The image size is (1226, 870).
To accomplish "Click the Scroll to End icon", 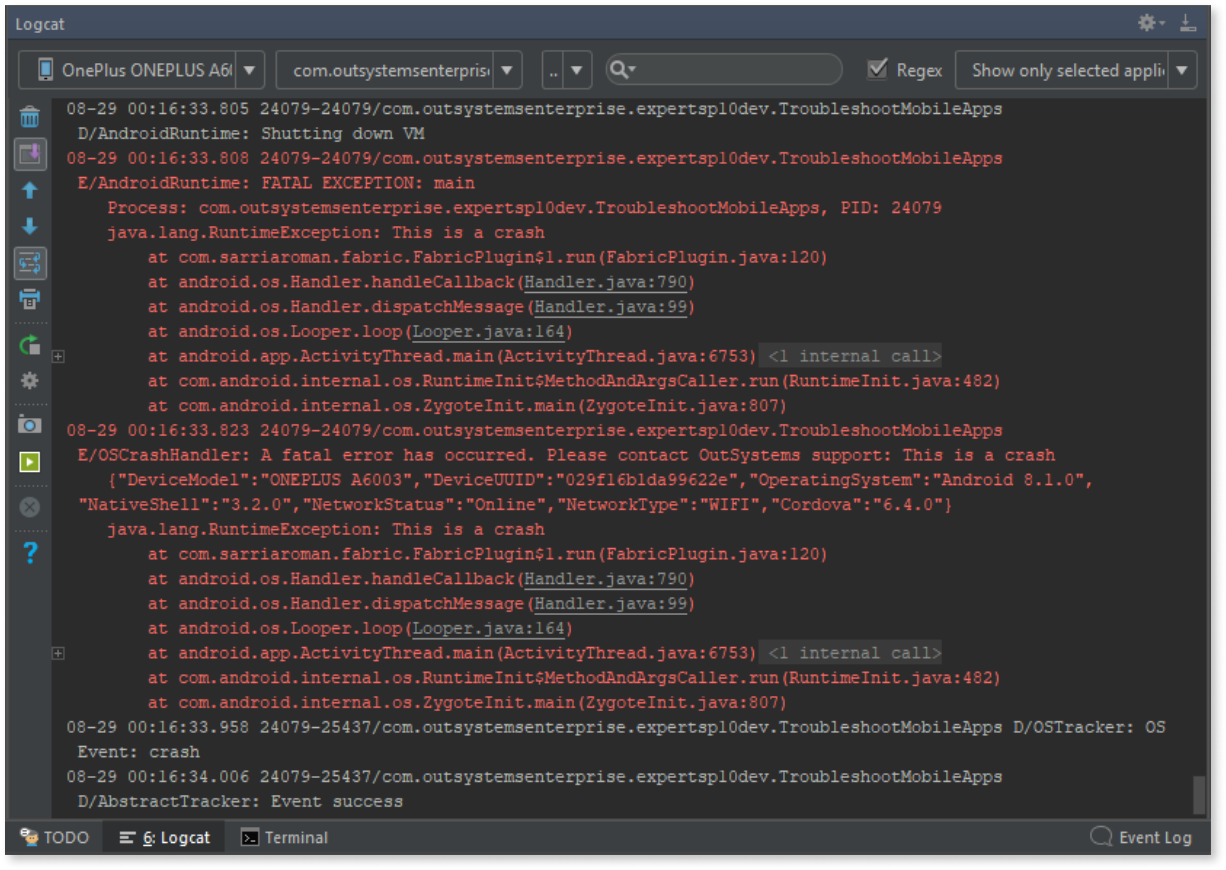I will click(30, 153).
